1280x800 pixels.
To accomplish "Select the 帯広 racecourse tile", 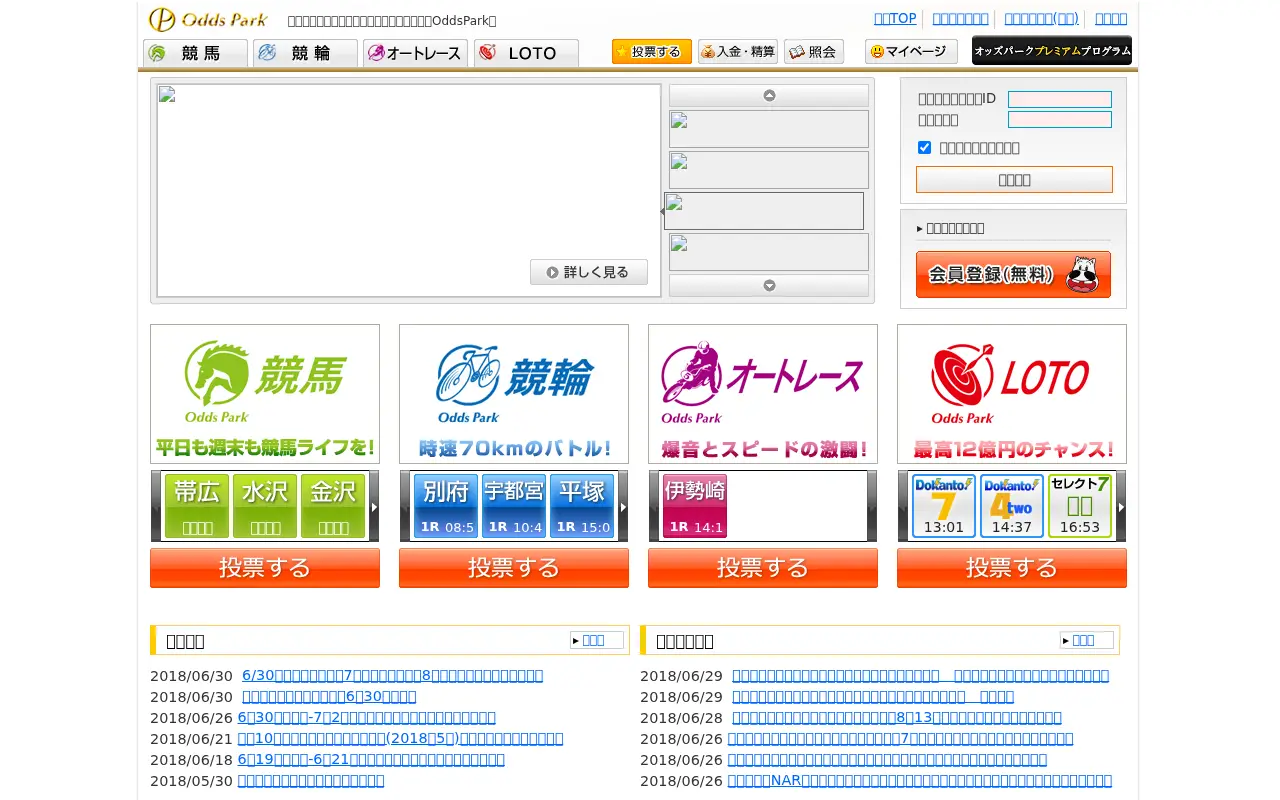I will point(197,506).
